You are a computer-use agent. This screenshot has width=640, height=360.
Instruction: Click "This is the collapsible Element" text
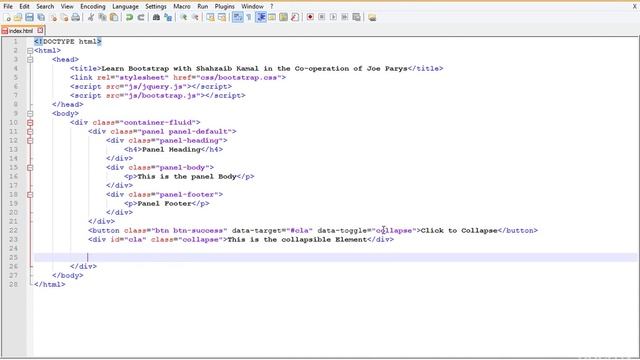(x=297, y=240)
